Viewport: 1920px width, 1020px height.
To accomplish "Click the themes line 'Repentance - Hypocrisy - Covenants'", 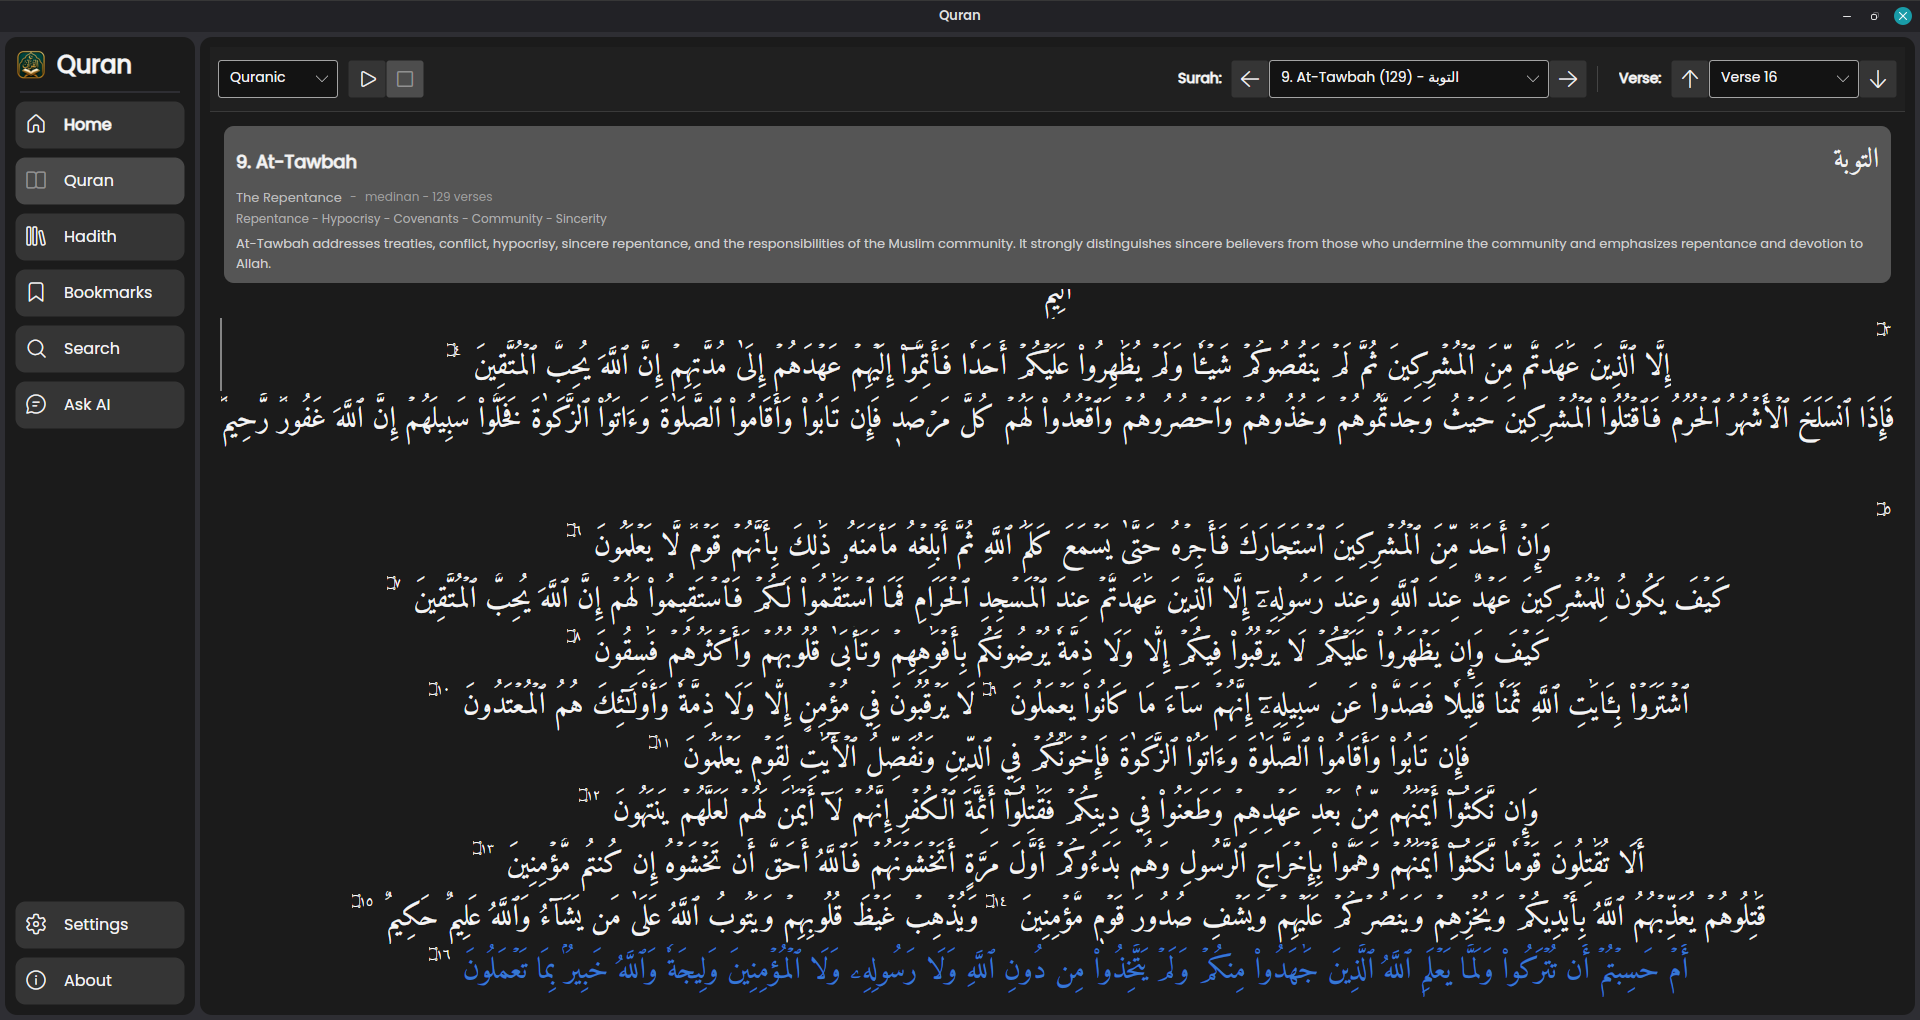I will (x=421, y=219).
